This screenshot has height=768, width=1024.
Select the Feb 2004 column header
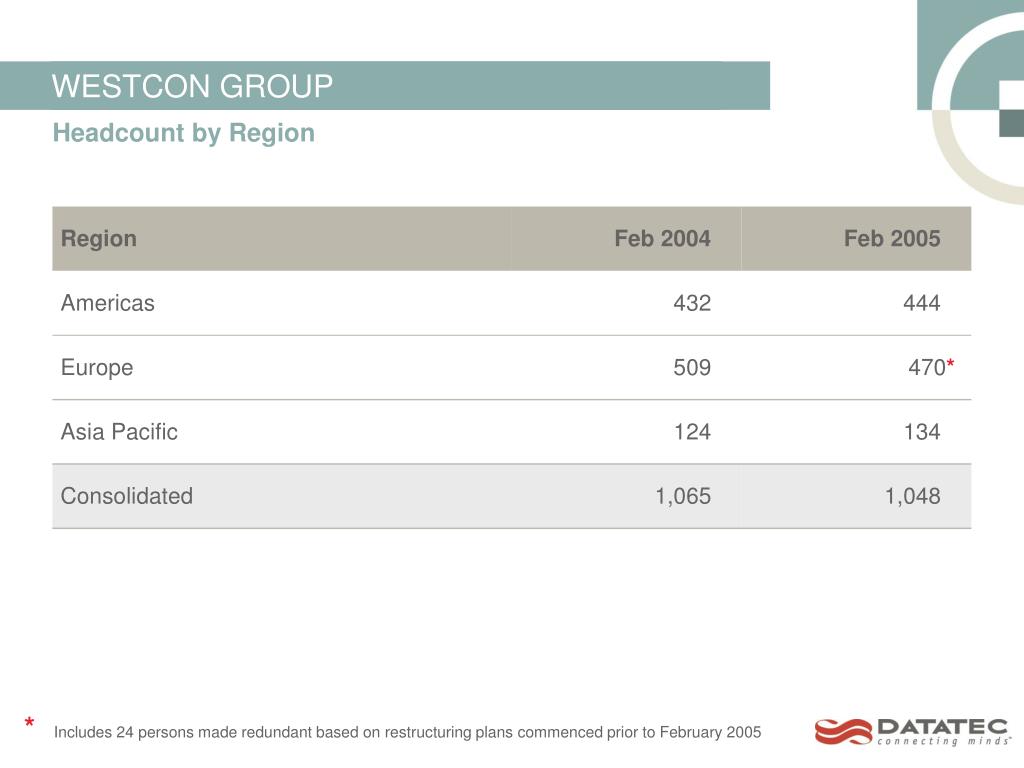click(662, 238)
